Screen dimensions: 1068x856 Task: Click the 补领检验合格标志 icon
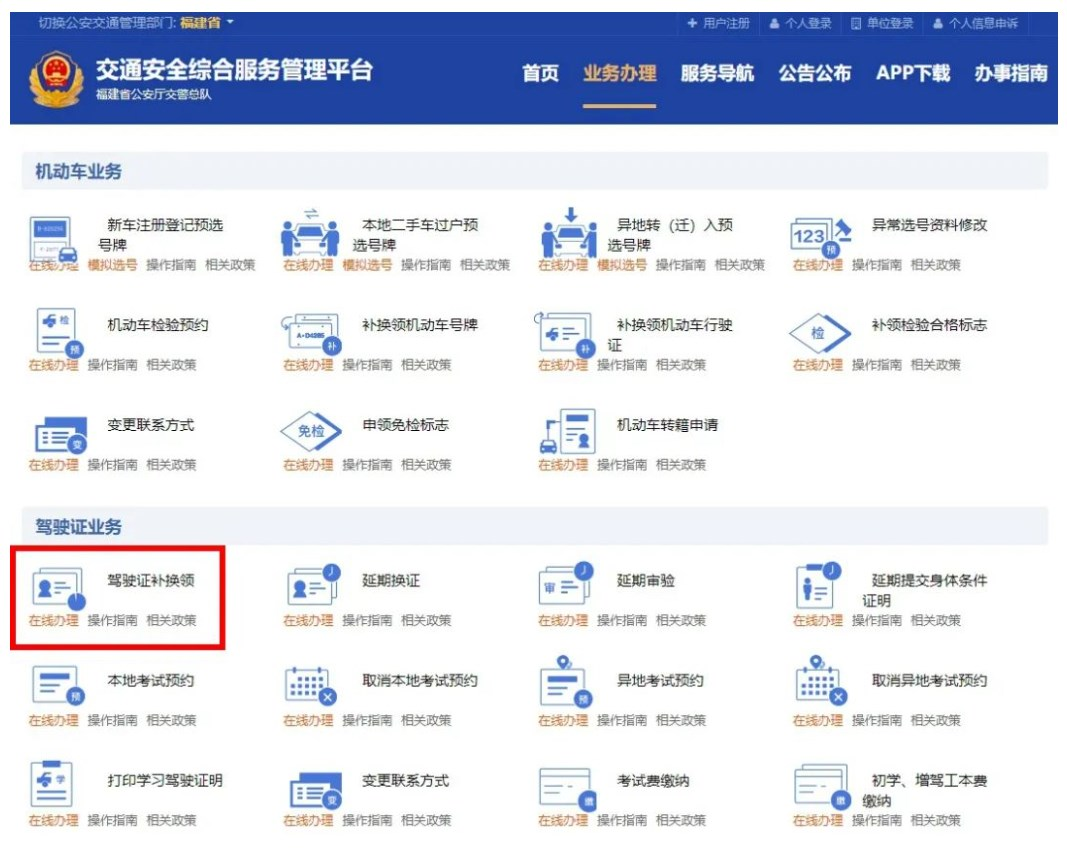[819, 333]
